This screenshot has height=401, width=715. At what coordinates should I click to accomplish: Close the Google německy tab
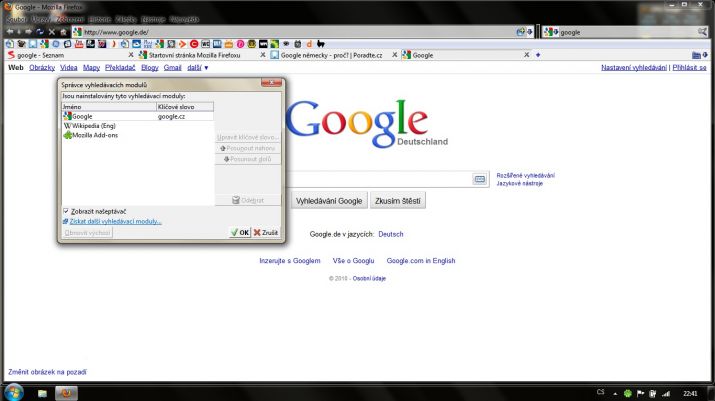pos(394,55)
